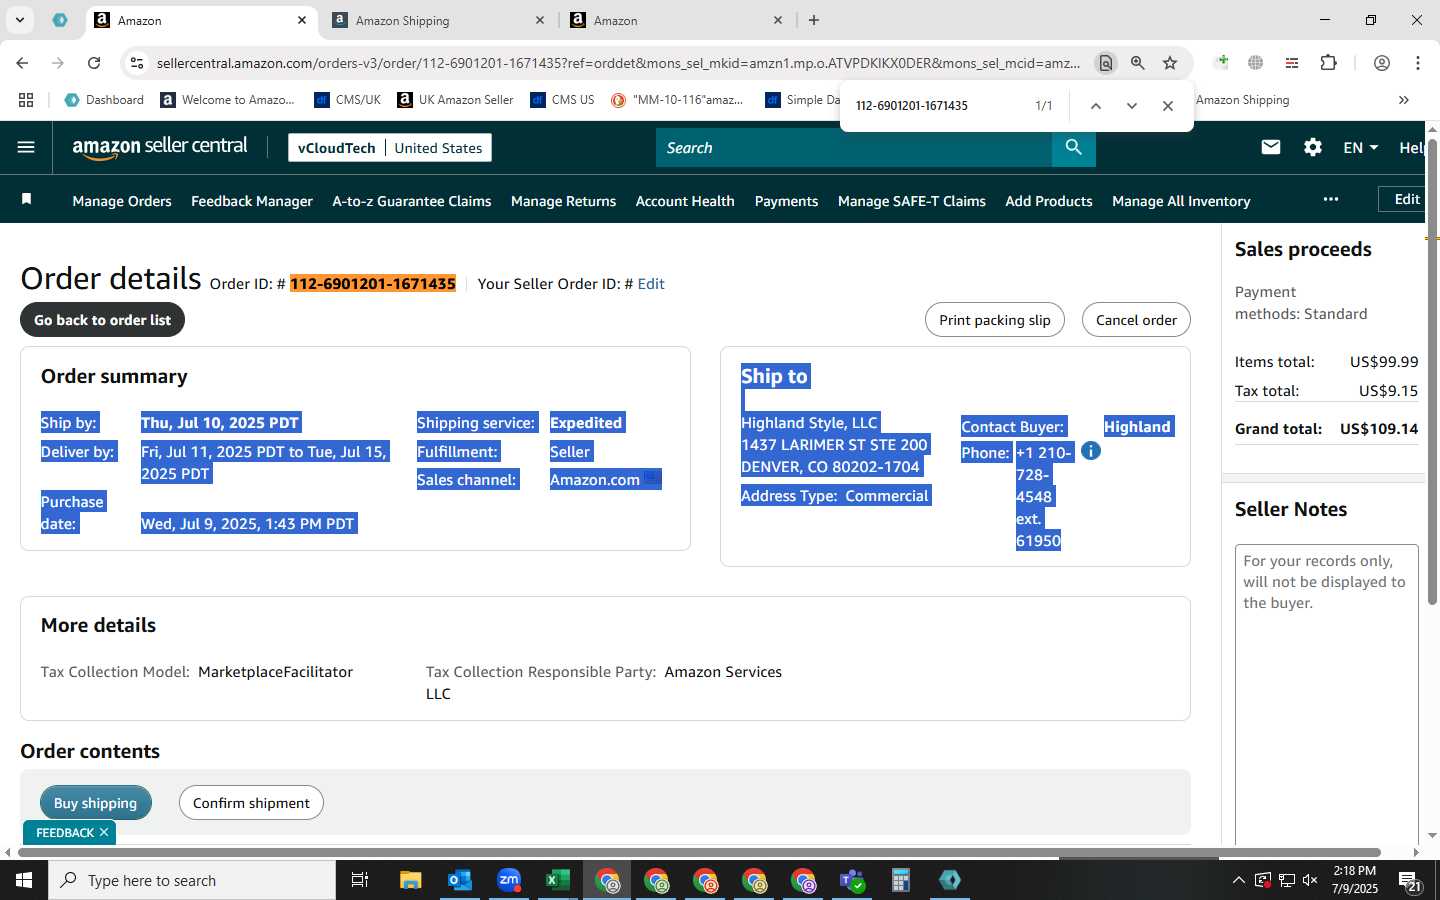The height and width of the screenshot is (900, 1440).
Task: Open the UK Amazon Seller bookmark
Action: coord(455,100)
